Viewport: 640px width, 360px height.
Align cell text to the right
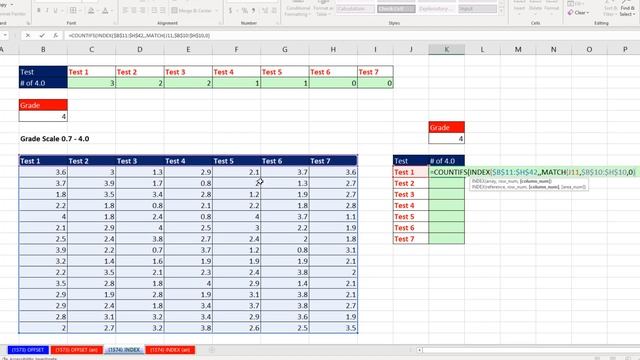coord(142,10)
